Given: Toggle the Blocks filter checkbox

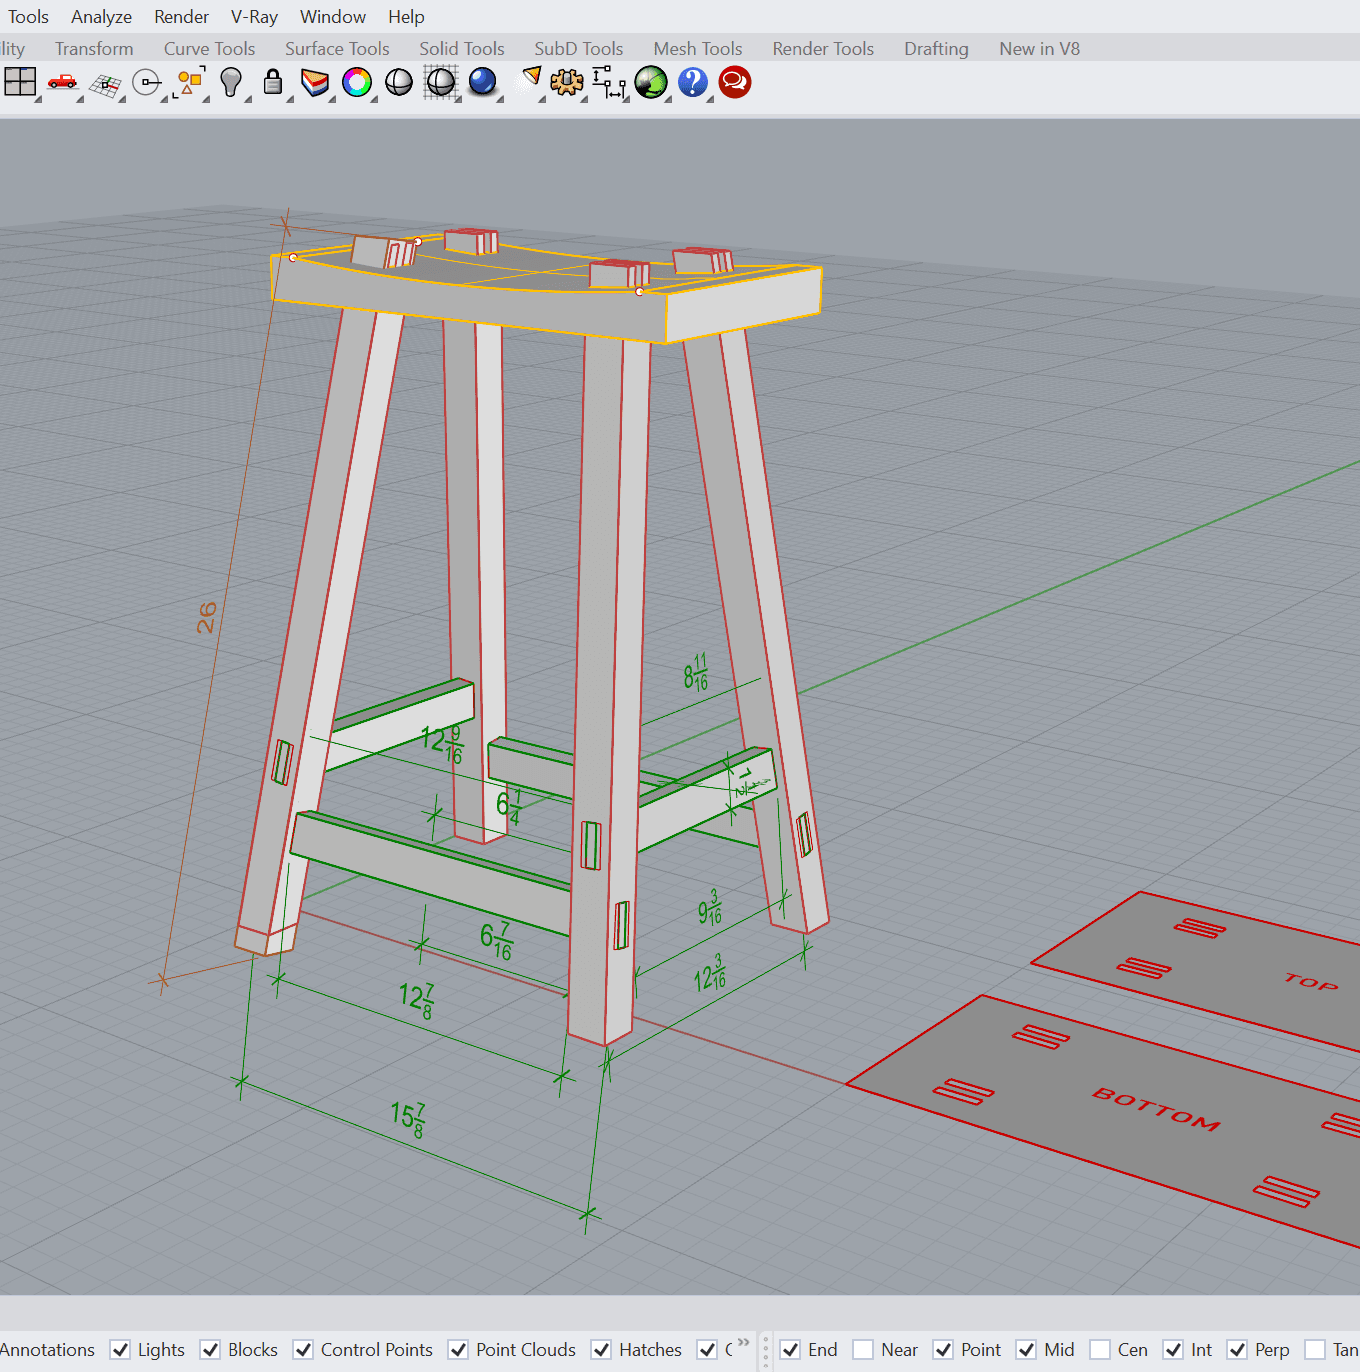Looking at the screenshot, I should click(x=210, y=1350).
